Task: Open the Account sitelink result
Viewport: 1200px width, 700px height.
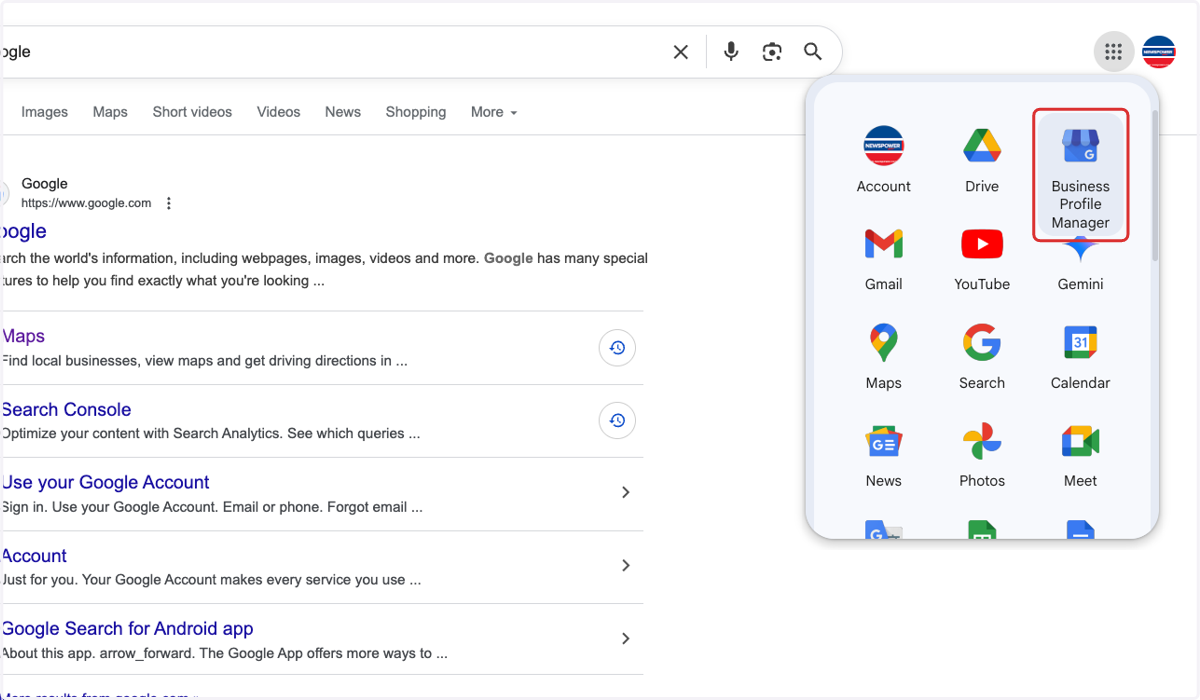Action: (34, 556)
